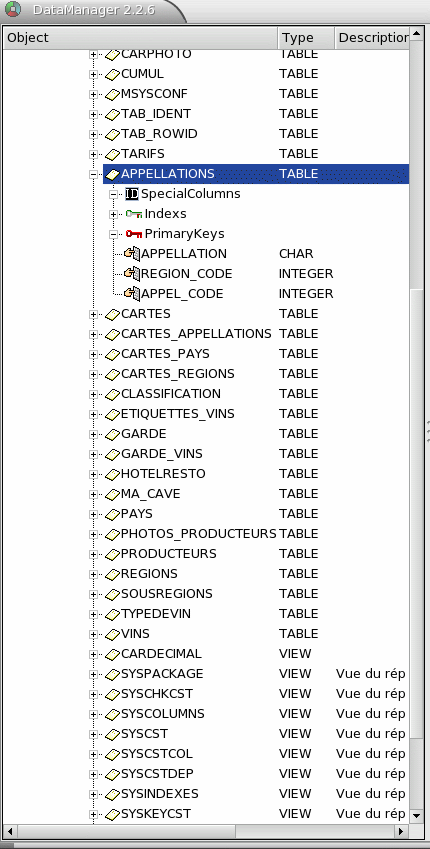Click the DataManager application icon in title bar
This screenshot has width=430, height=849.
click(x=12, y=9)
